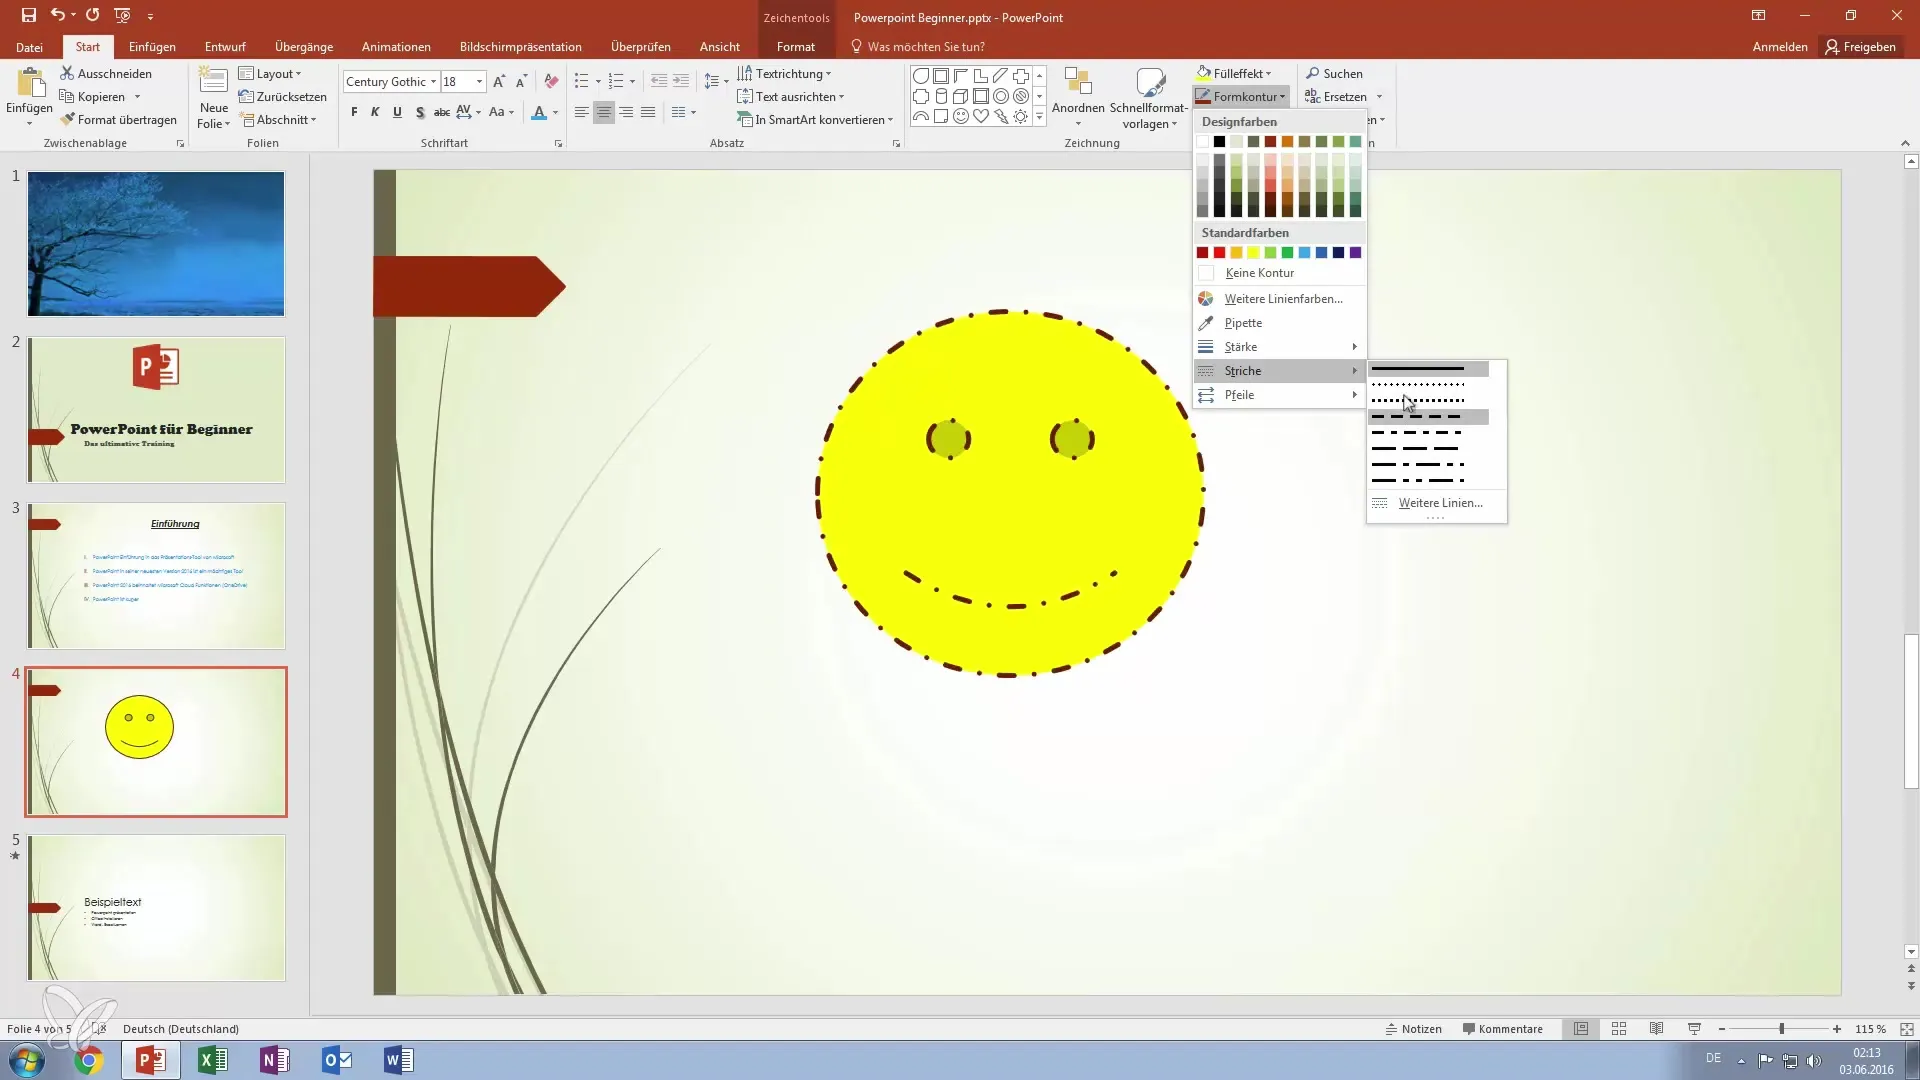
Task: Fit slide to window icon
Action: click(1906, 1028)
